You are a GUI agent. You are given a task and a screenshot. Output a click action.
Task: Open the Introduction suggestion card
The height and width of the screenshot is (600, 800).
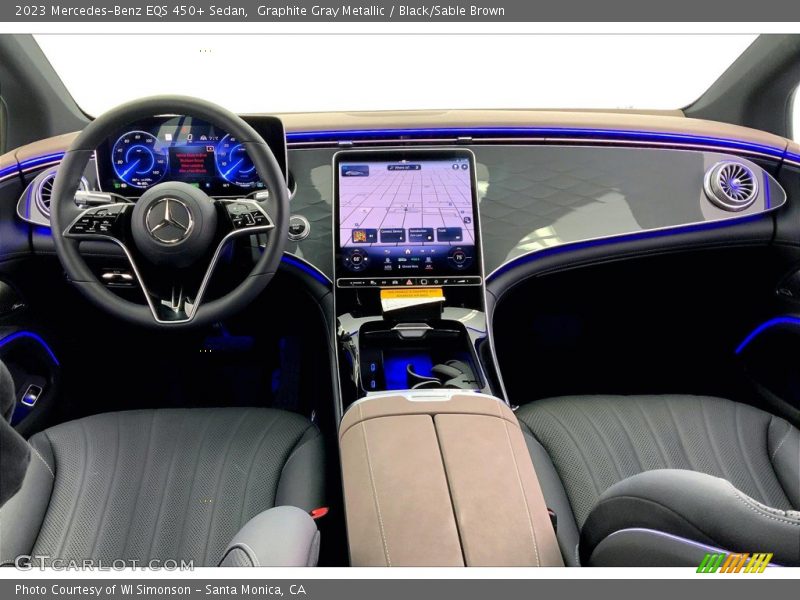point(421,235)
